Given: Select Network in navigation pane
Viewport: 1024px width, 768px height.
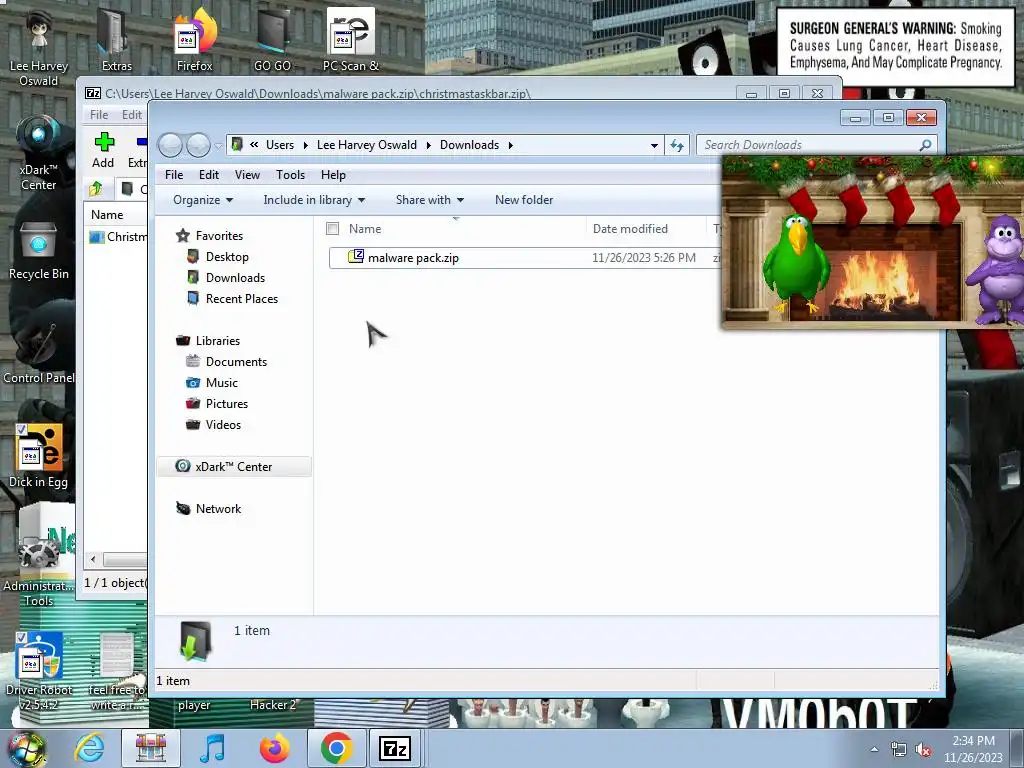Looking at the screenshot, I should (218, 509).
